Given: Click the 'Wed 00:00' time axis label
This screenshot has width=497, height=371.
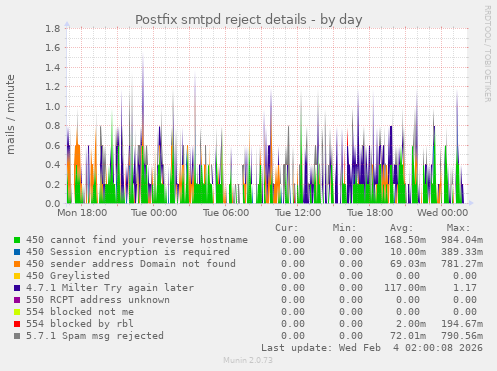Looking at the screenshot, I should pyautogui.click(x=442, y=213).
